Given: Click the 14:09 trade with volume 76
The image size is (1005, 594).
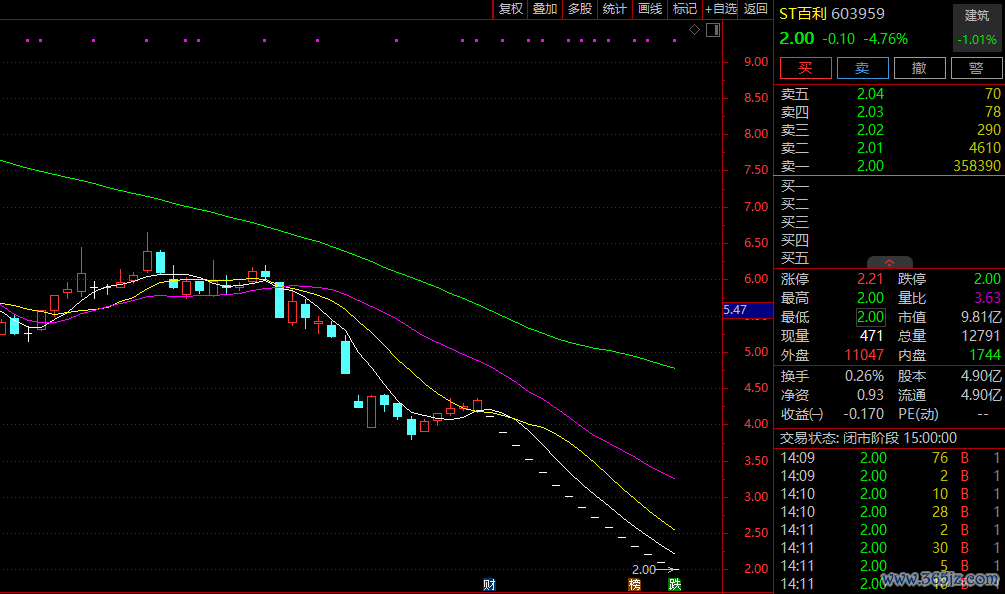Looking at the screenshot, I should tap(890, 458).
